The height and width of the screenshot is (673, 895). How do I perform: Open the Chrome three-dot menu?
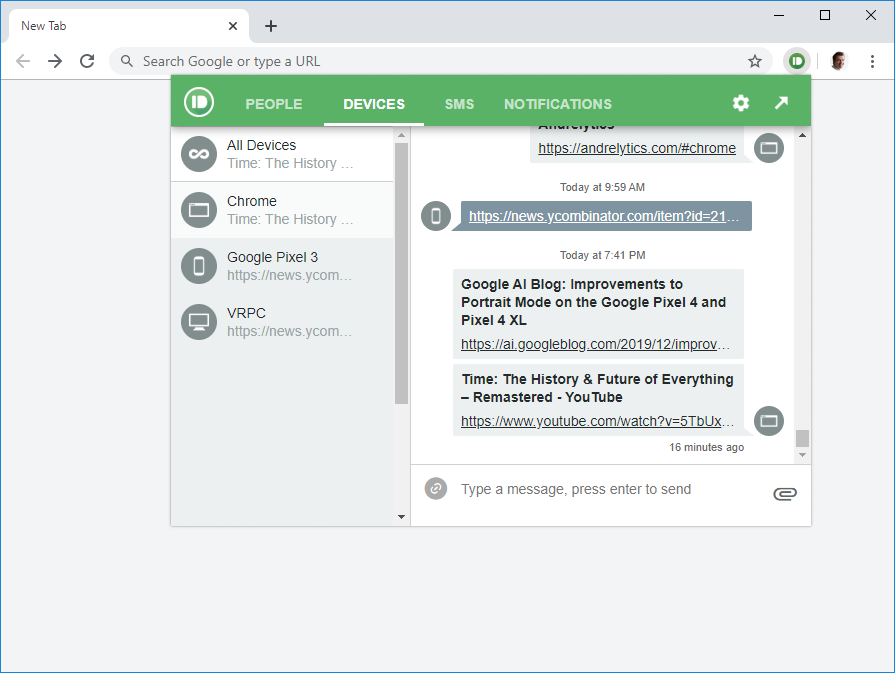872,61
